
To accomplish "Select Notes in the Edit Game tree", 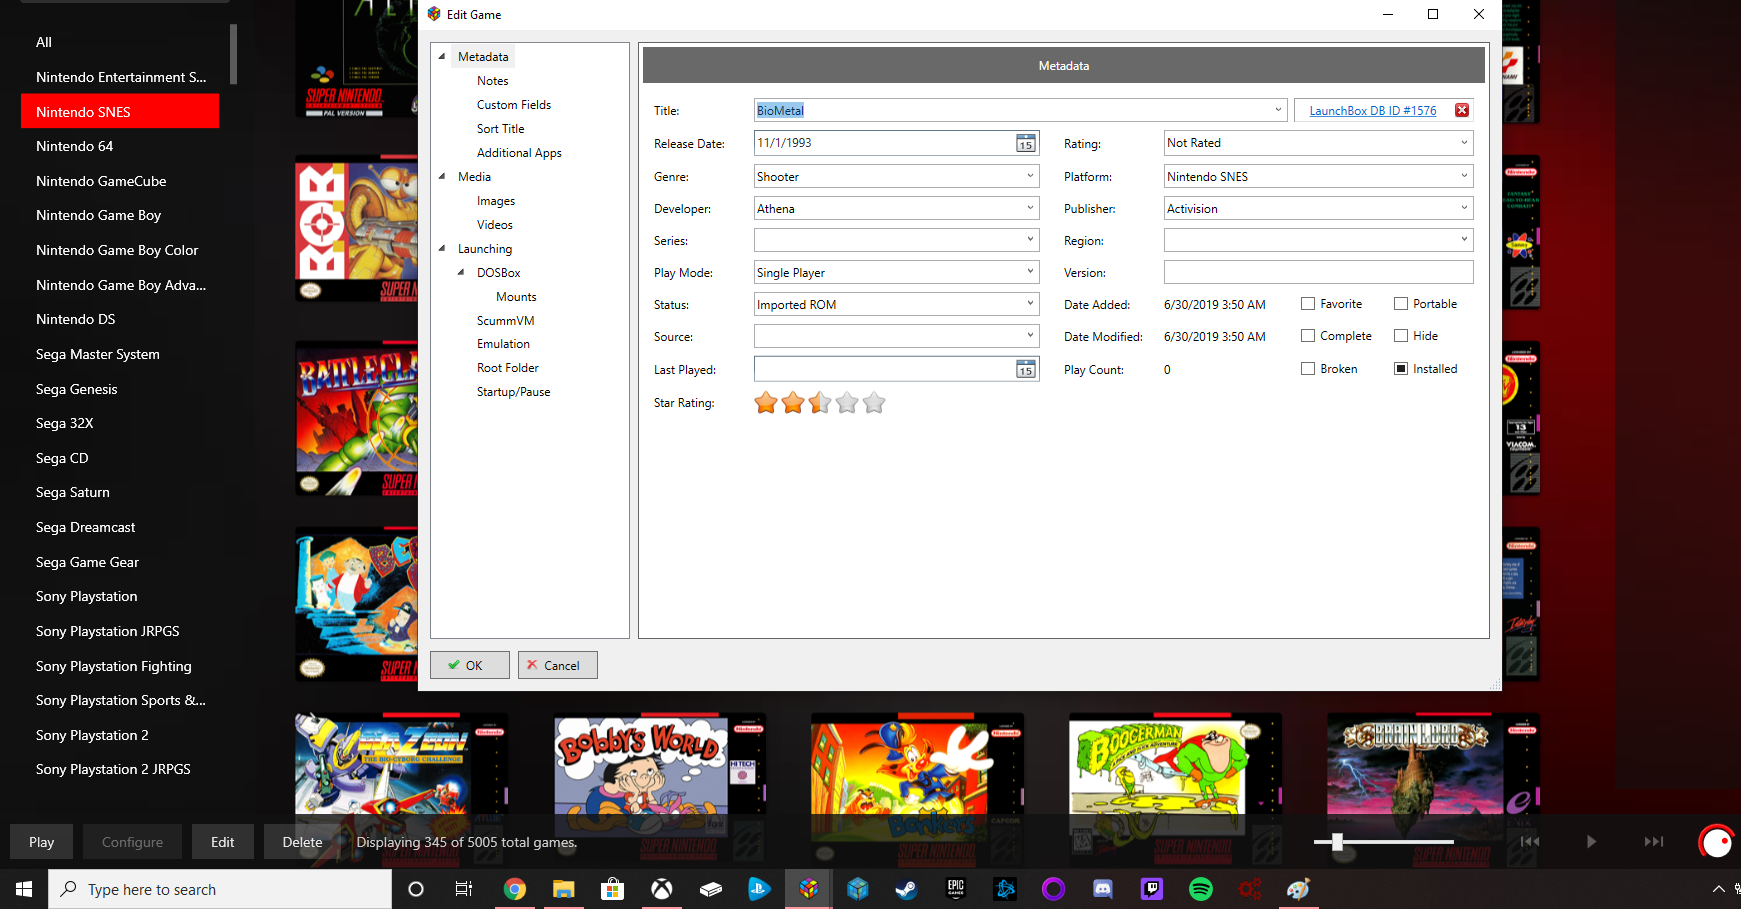I will pos(492,81).
